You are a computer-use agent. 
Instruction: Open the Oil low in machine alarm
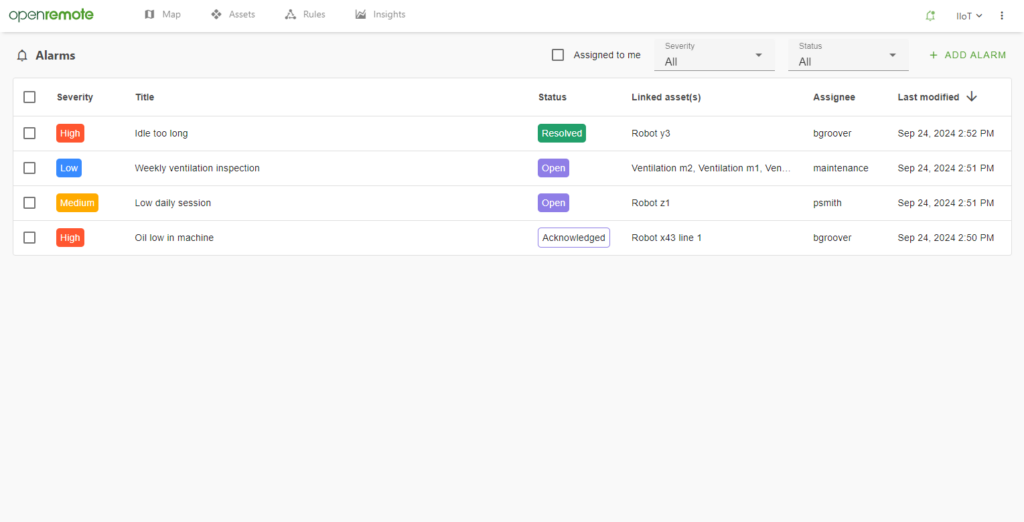tap(174, 238)
